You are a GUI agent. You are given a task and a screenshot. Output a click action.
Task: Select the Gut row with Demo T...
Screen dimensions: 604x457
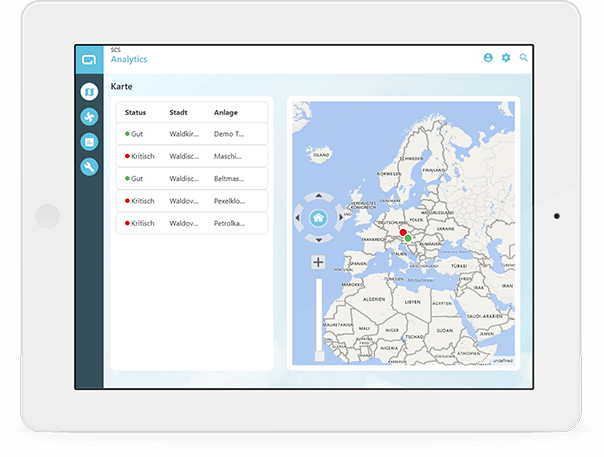click(192, 134)
